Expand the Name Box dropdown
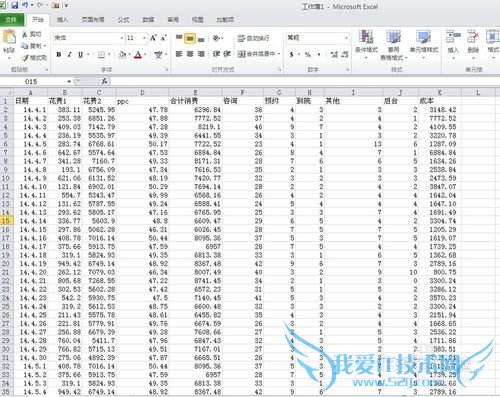Viewport: 500px width, 397px height. 69,81
